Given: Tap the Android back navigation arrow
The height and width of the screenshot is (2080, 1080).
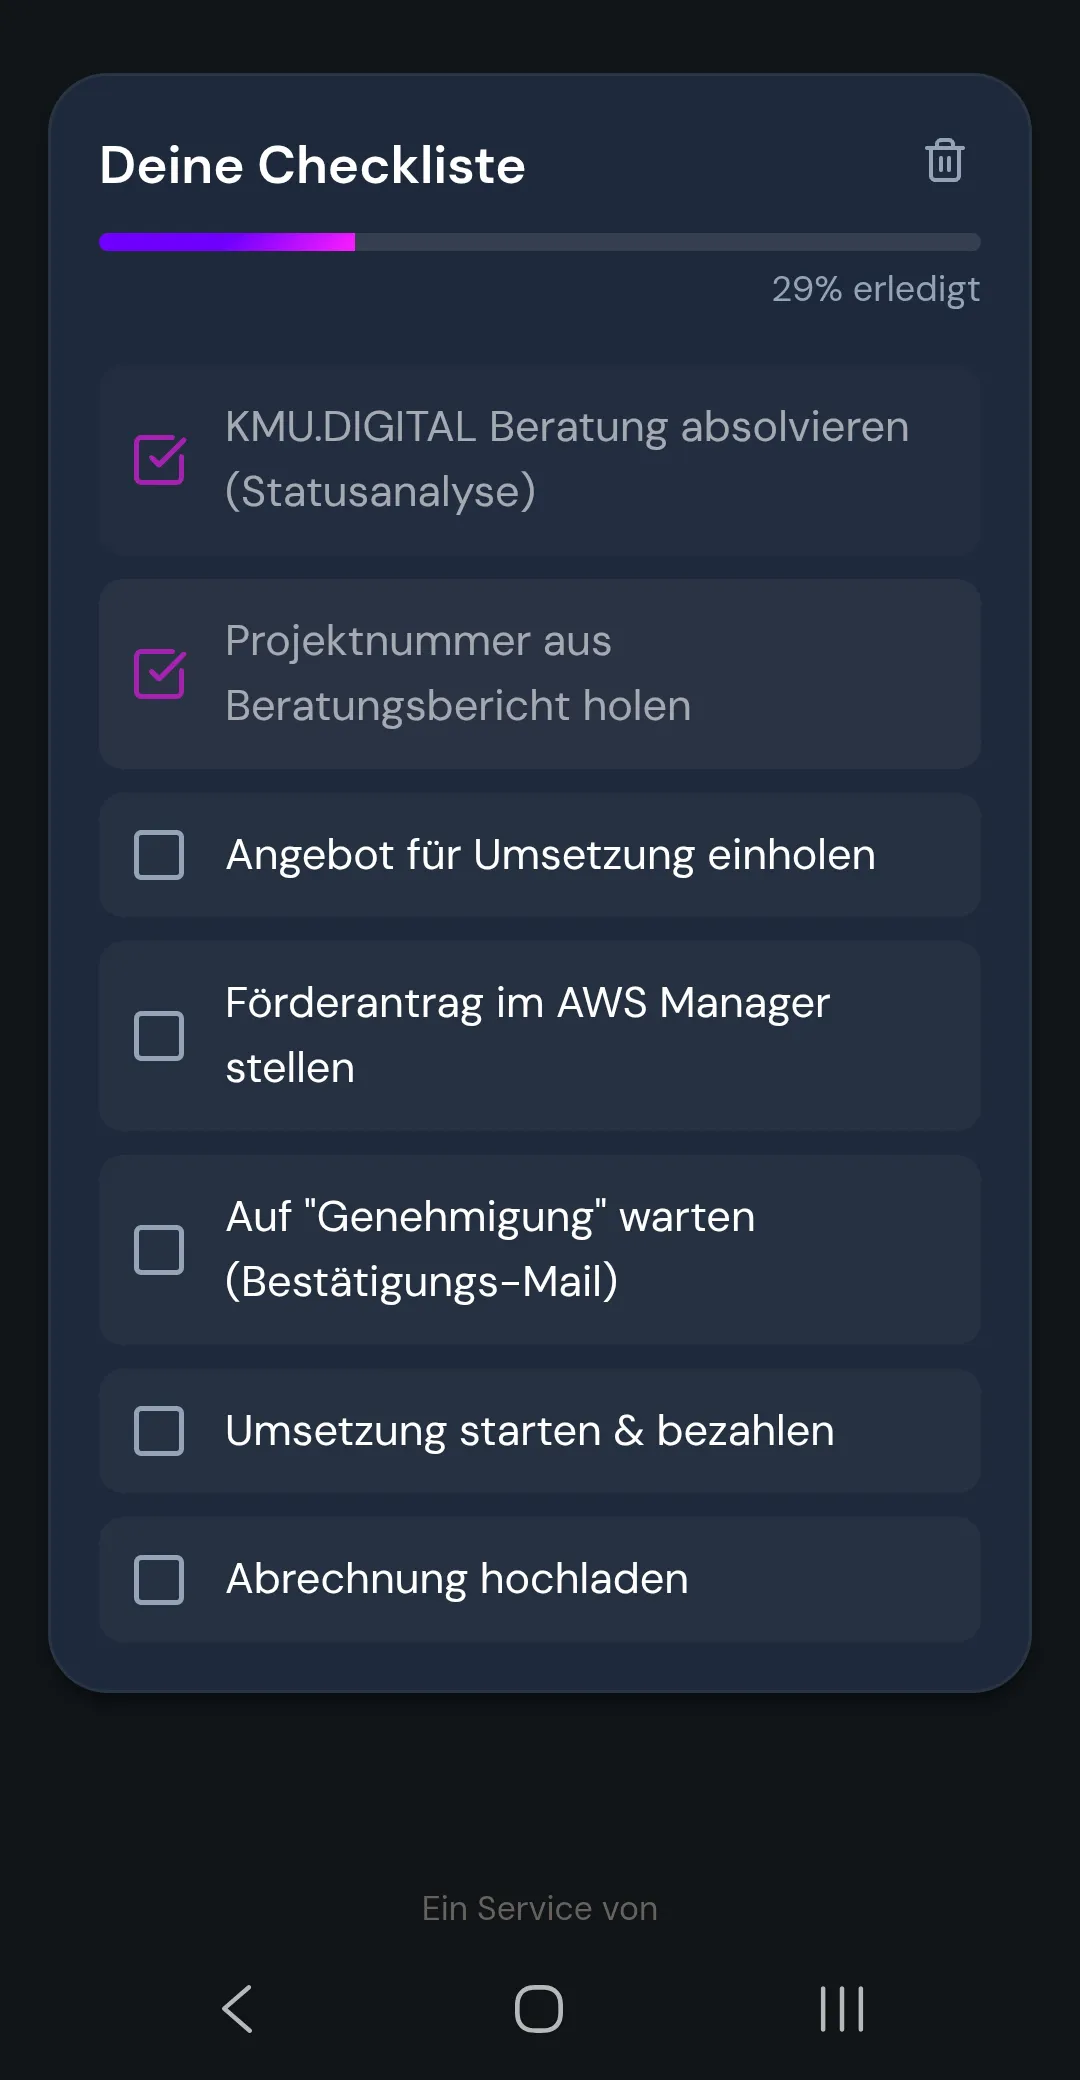Looking at the screenshot, I should (238, 2008).
